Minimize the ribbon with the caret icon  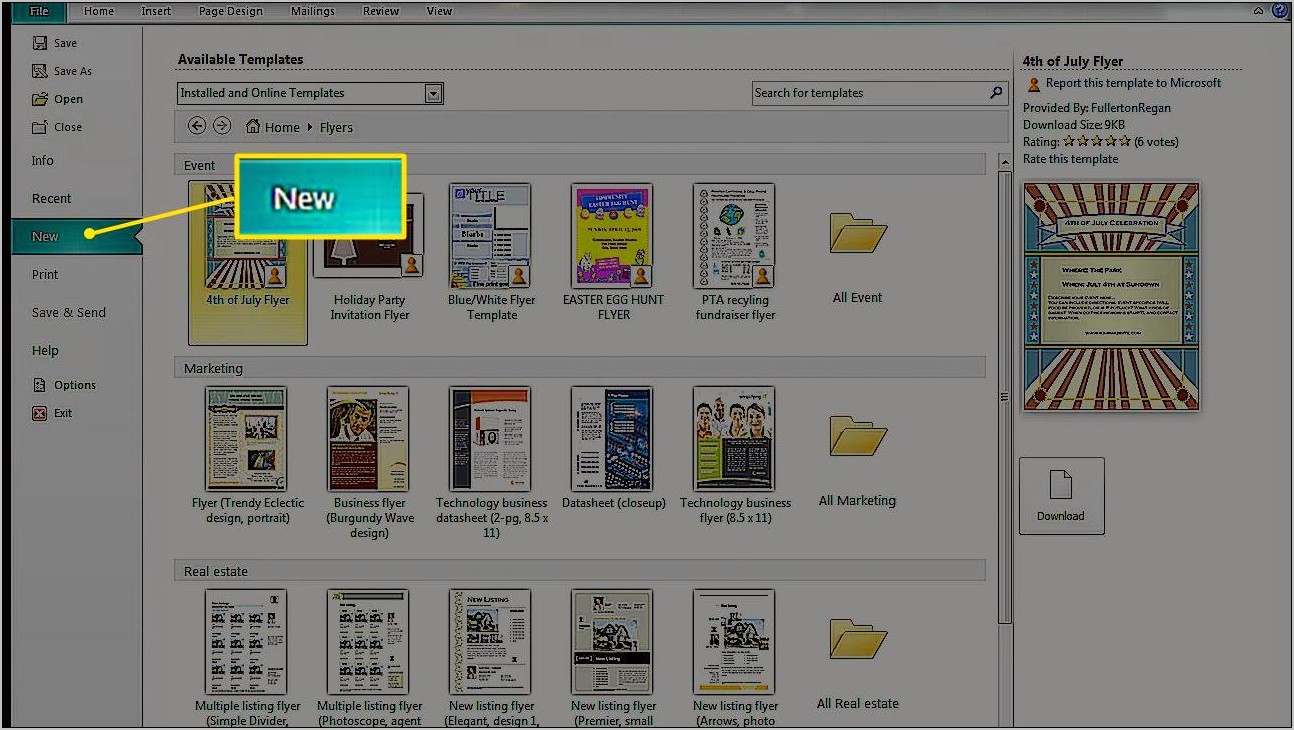(x=1257, y=11)
